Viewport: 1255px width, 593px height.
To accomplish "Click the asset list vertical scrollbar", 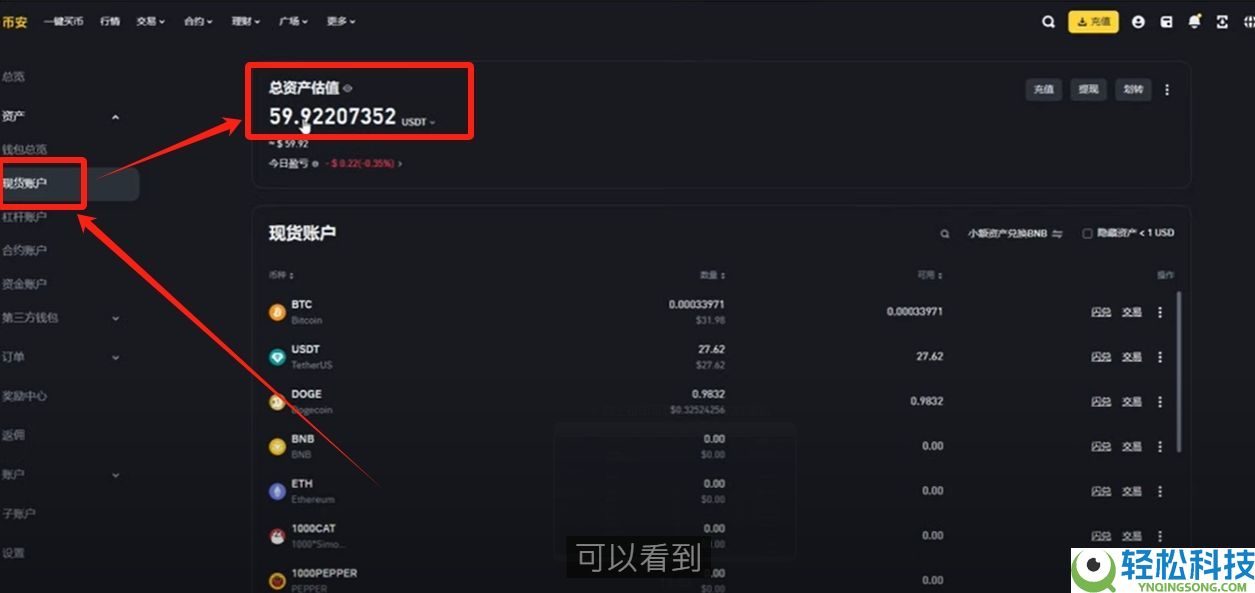I will point(1180,372).
